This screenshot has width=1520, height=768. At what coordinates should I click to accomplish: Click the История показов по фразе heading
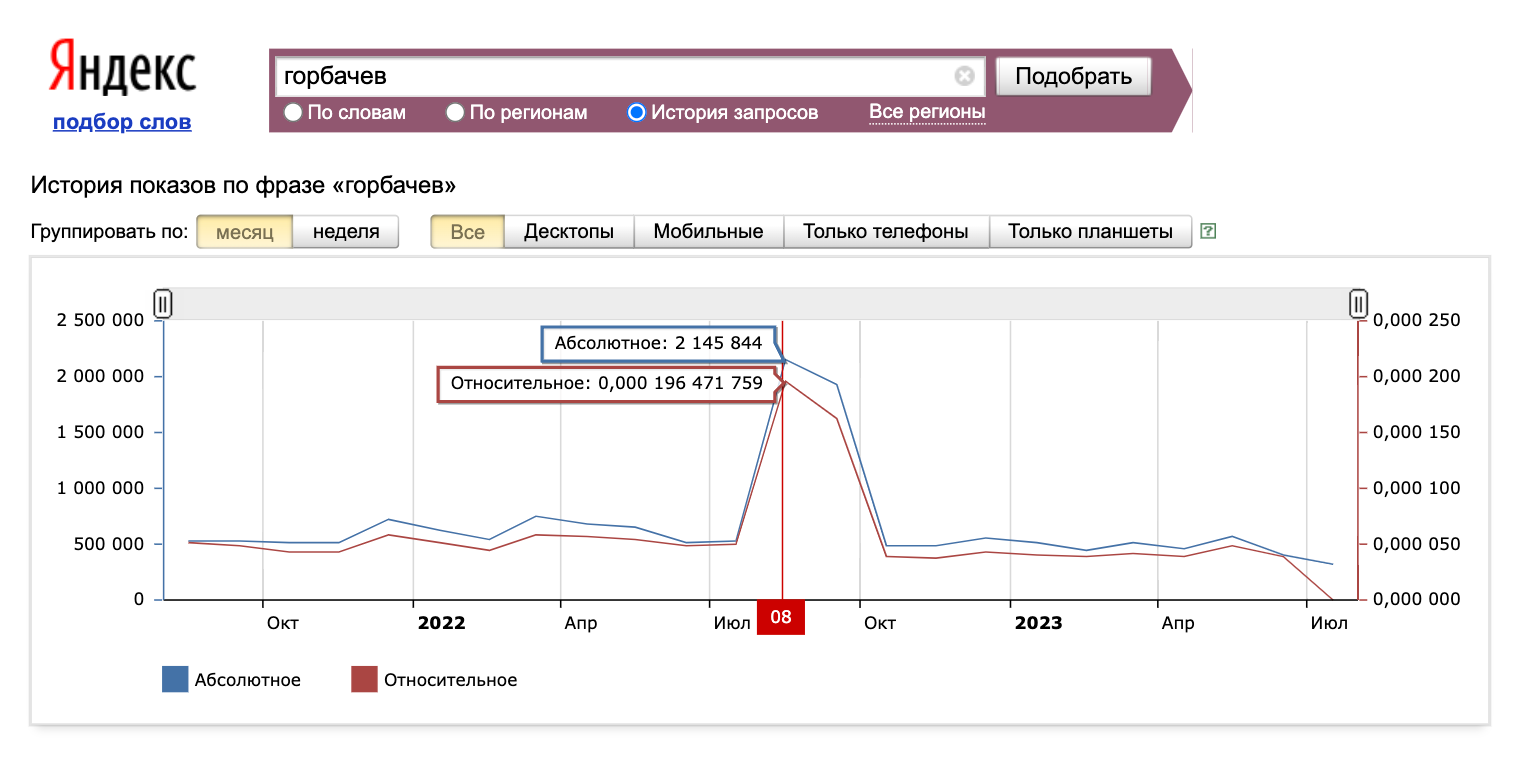tap(243, 185)
